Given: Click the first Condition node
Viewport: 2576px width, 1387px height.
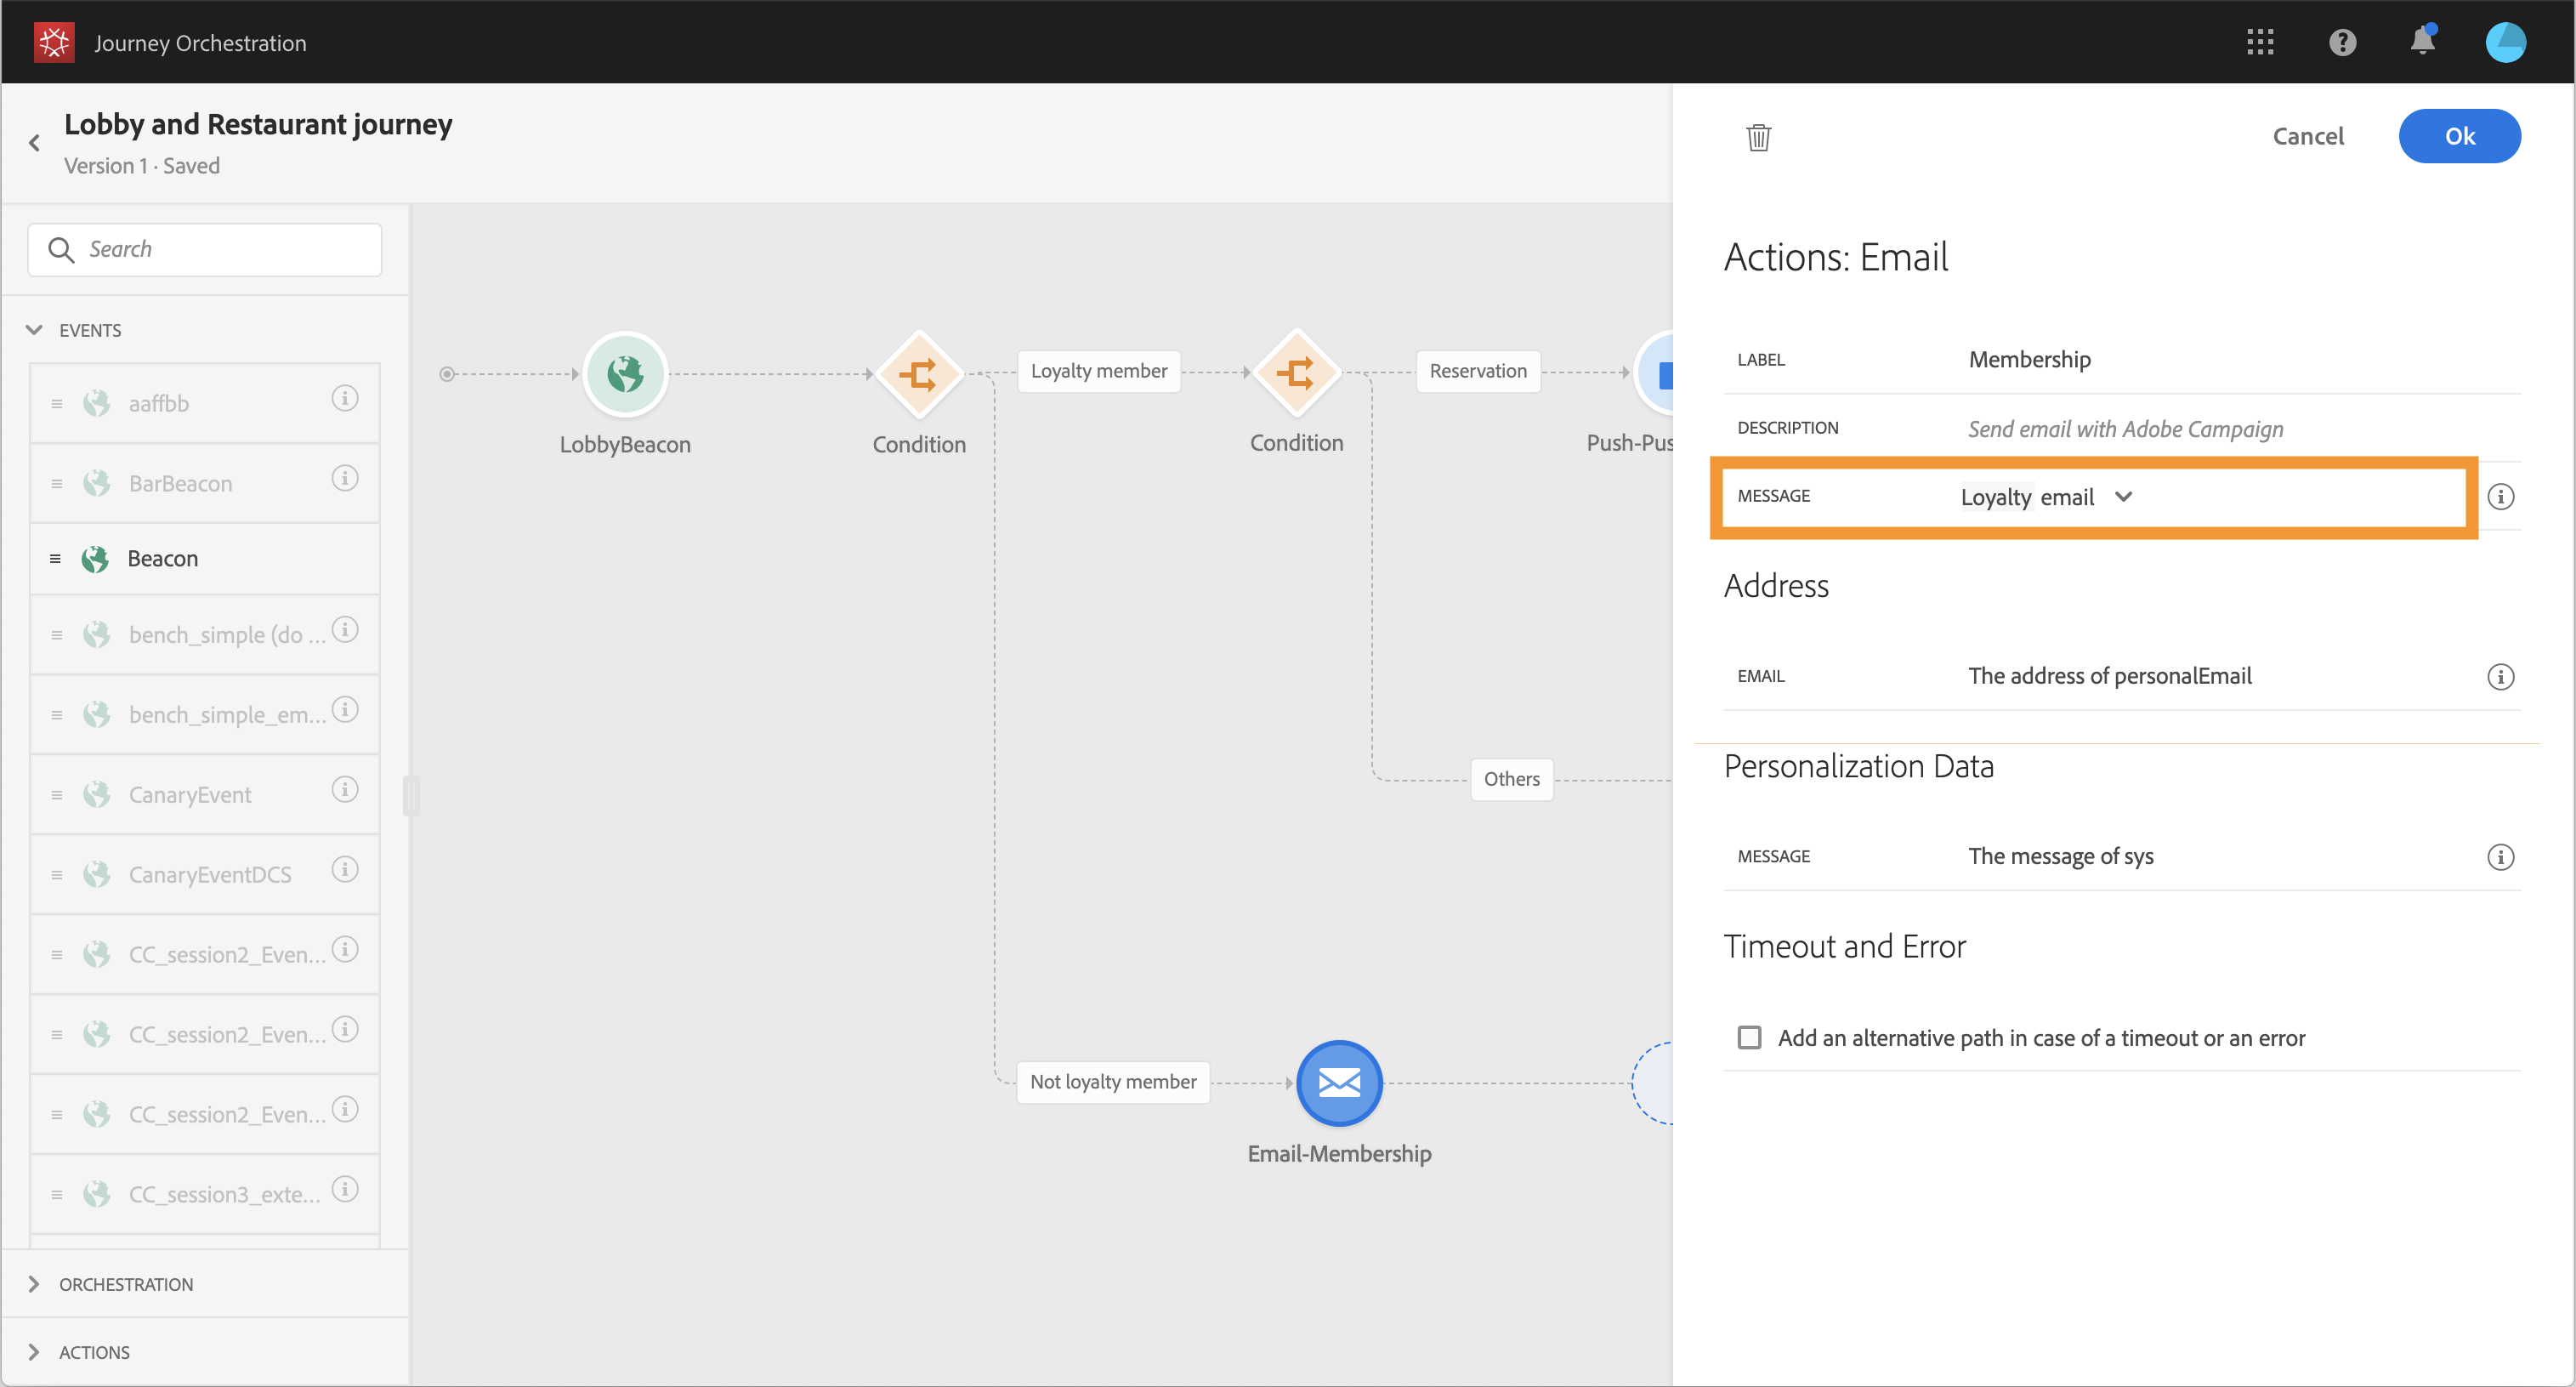Looking at the screenshot, I should [918, 374].
